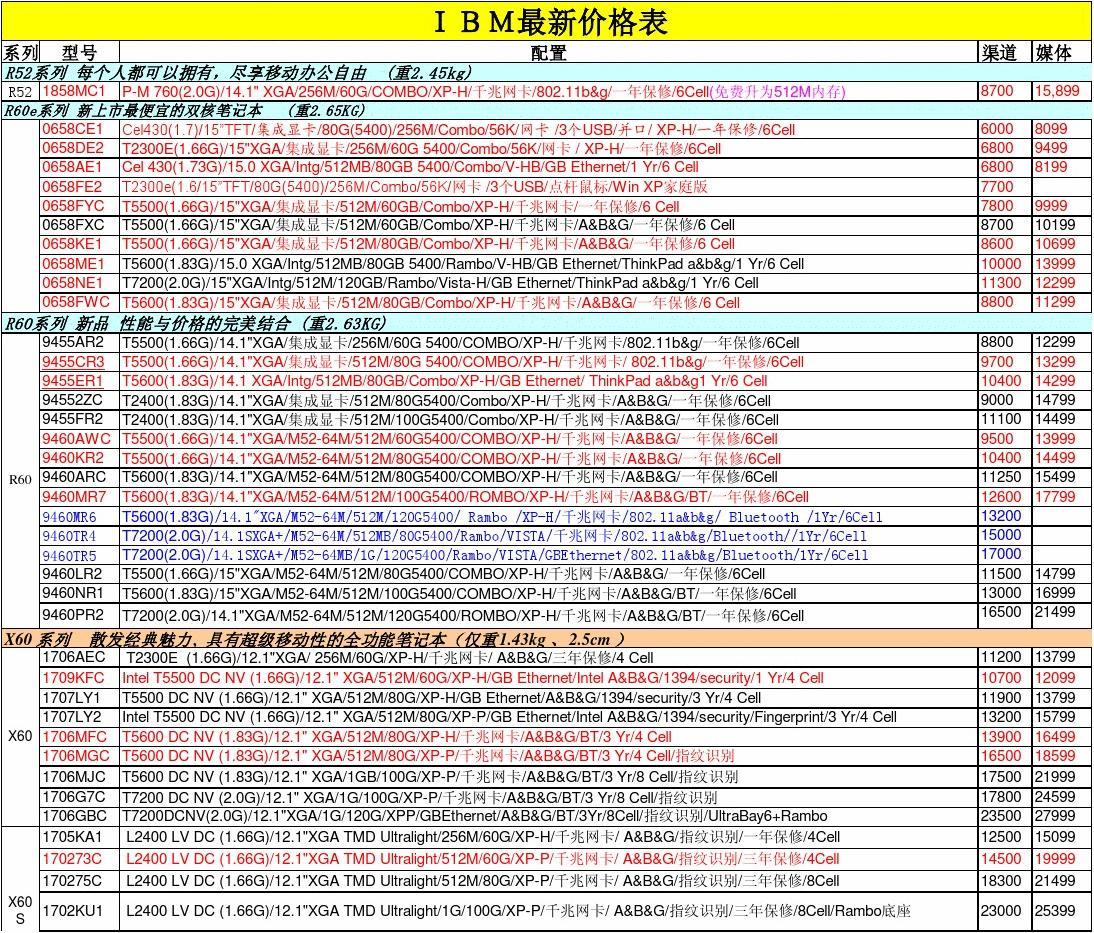Select media price 17799 for 9460MR7
Screen dimensions: 1094x933
(x=1055, y=496)
